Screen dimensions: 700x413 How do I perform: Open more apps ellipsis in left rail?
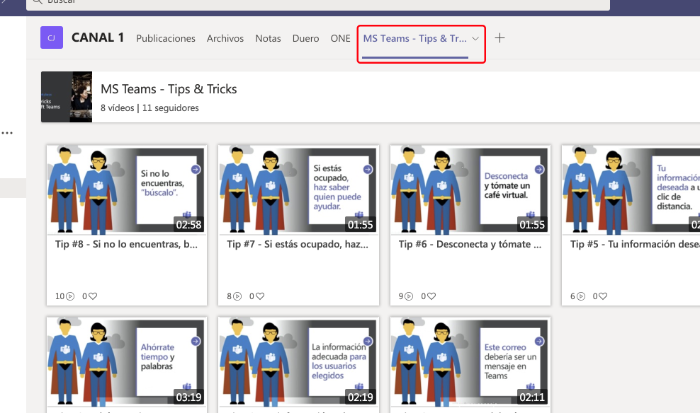(7, 133)
